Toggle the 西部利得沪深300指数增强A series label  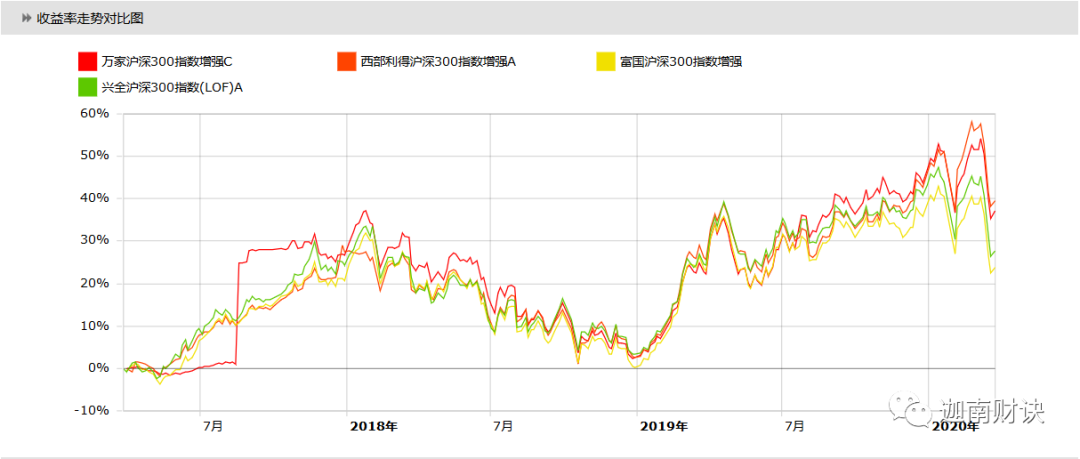[x=438, y=61]
